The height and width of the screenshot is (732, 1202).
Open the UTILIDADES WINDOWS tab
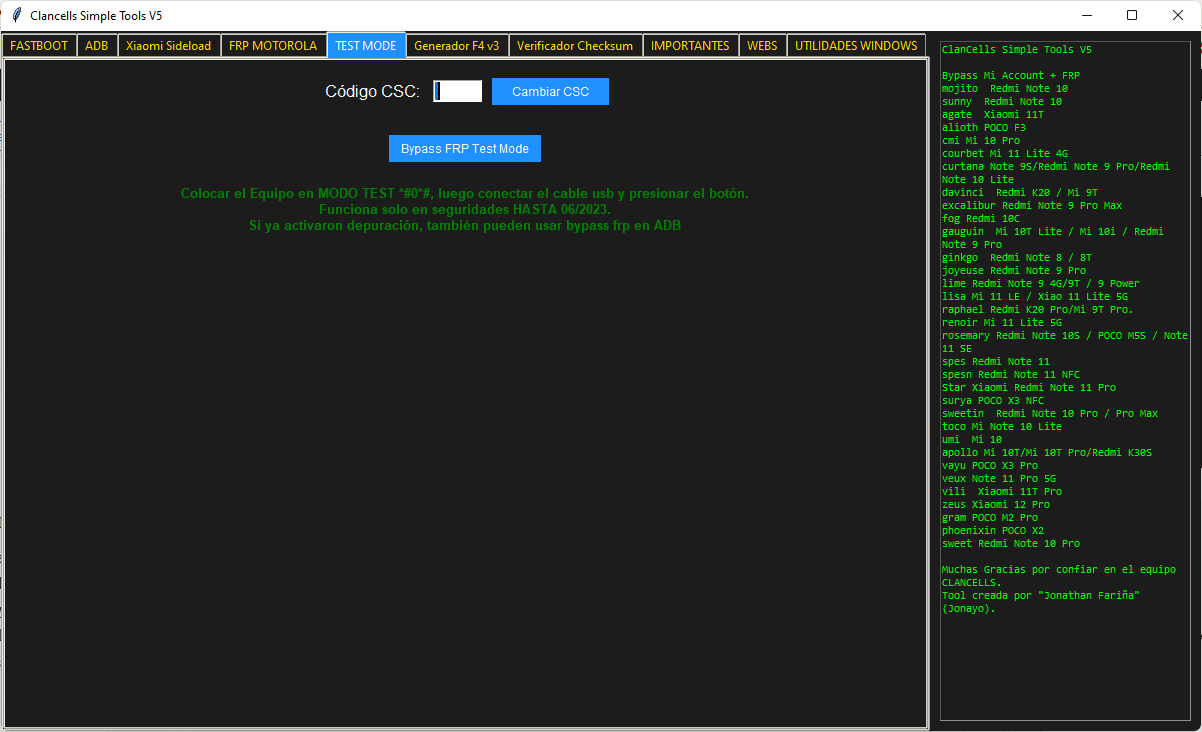tap(855, 45)
